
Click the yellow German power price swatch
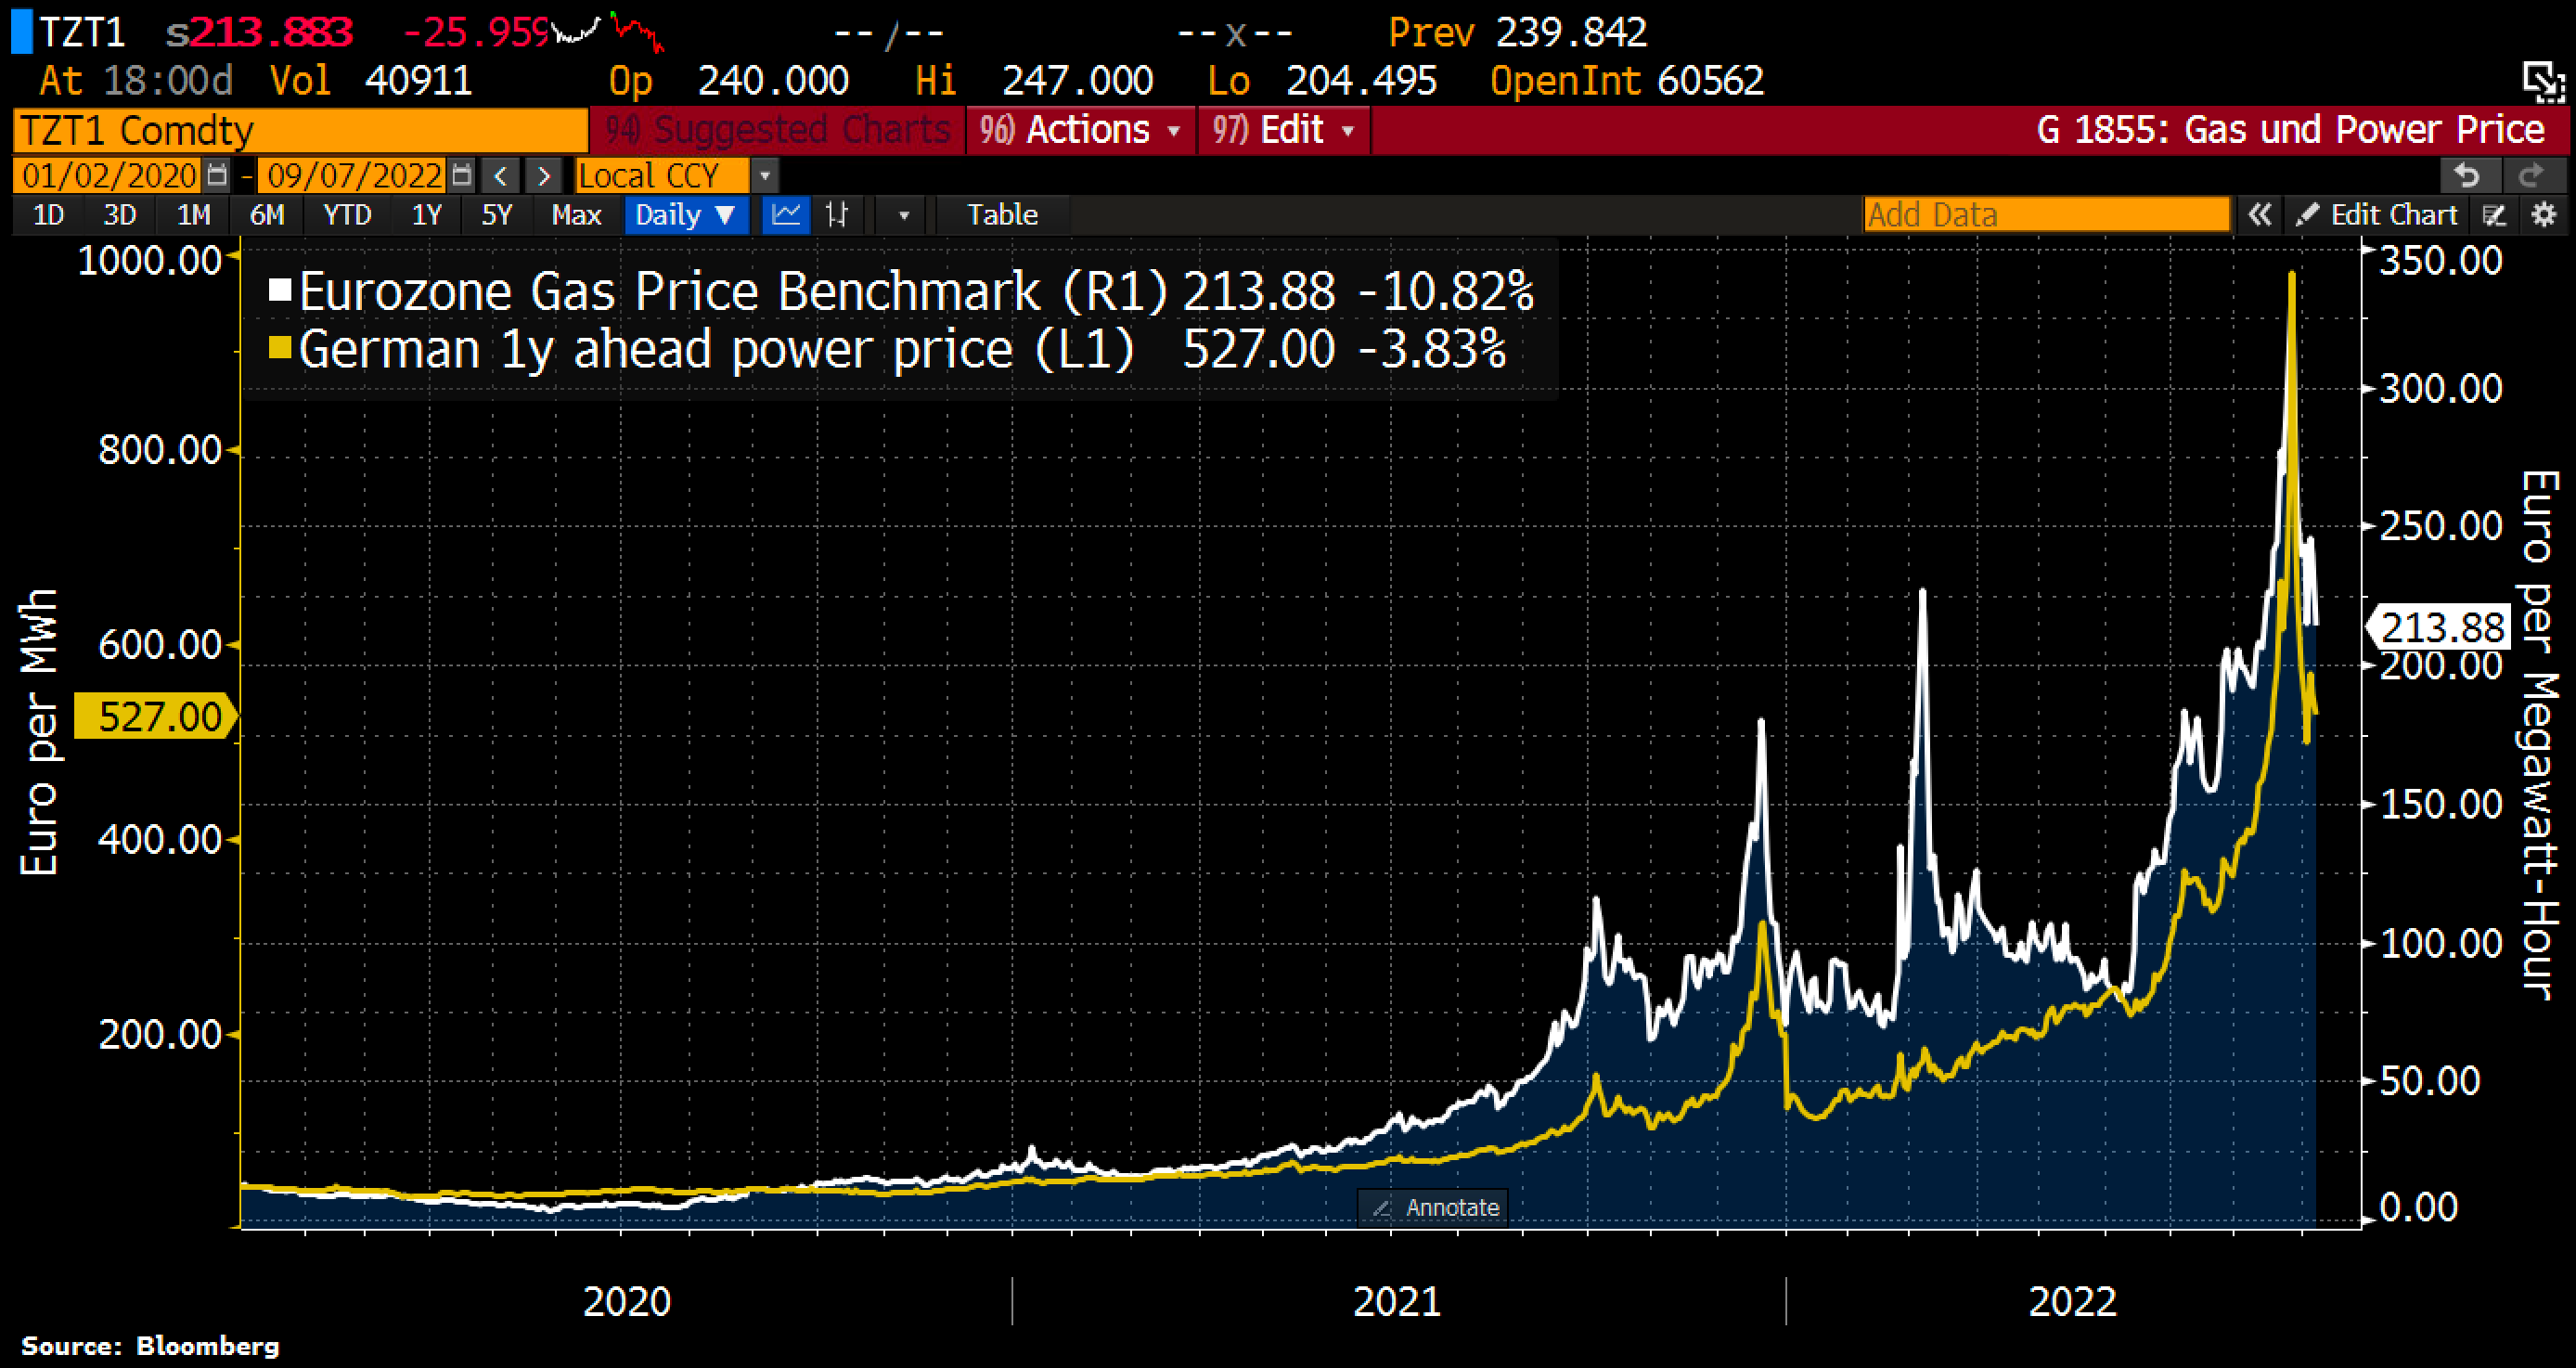(280, 348)
